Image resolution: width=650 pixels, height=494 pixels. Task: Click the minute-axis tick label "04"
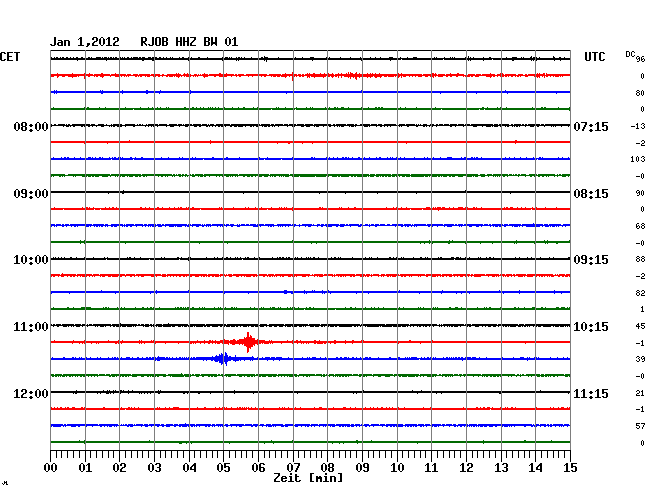[189, 467]
